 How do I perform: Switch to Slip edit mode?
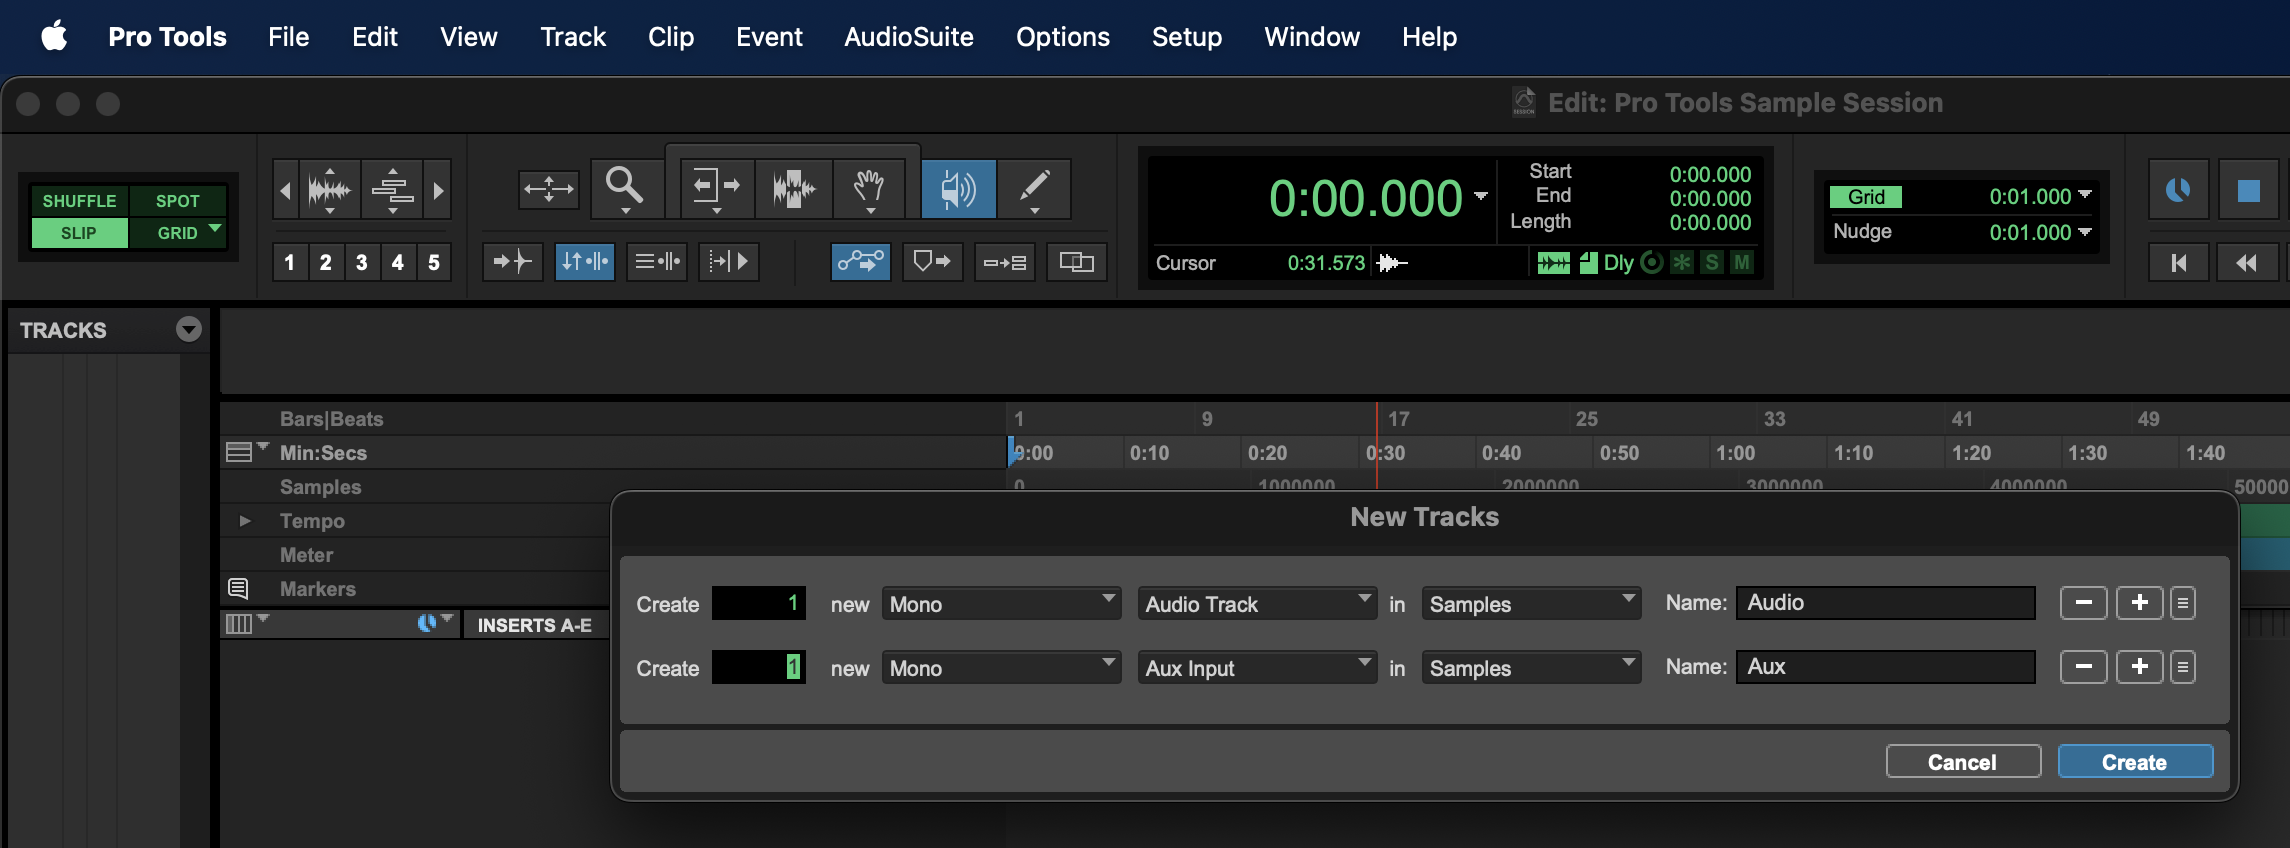click(79, 233)
